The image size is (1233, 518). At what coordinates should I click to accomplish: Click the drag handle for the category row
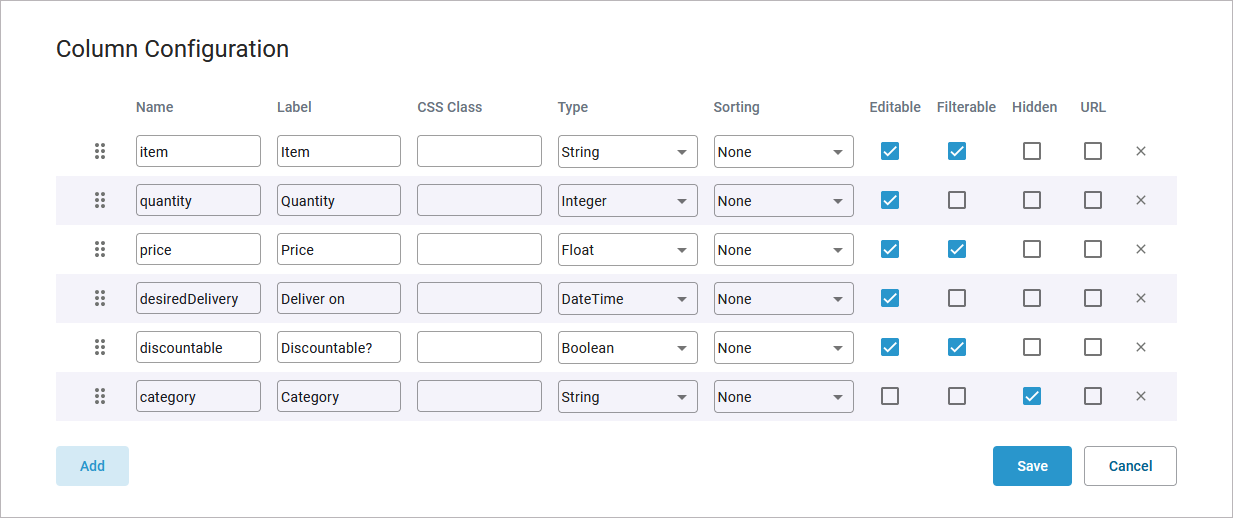100,396
